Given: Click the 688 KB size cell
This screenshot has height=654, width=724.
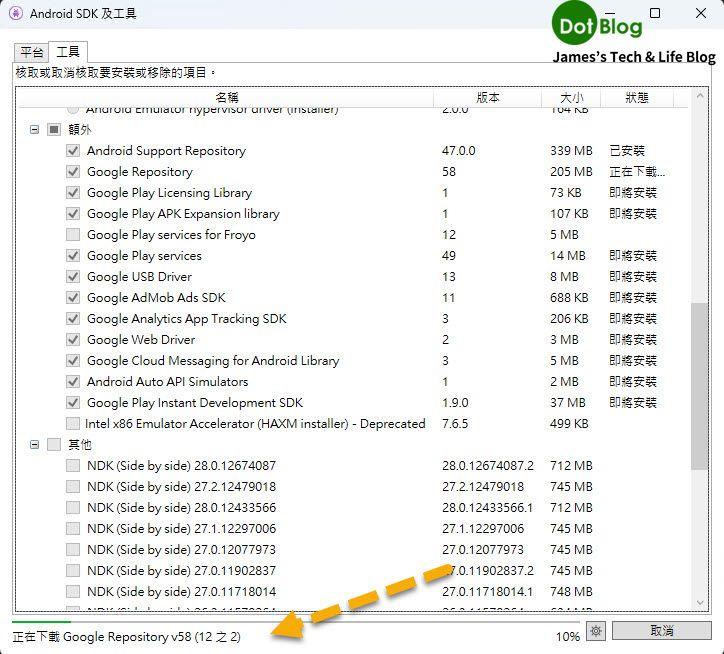Looking at the screenshot, I should (x=569, y=297).
